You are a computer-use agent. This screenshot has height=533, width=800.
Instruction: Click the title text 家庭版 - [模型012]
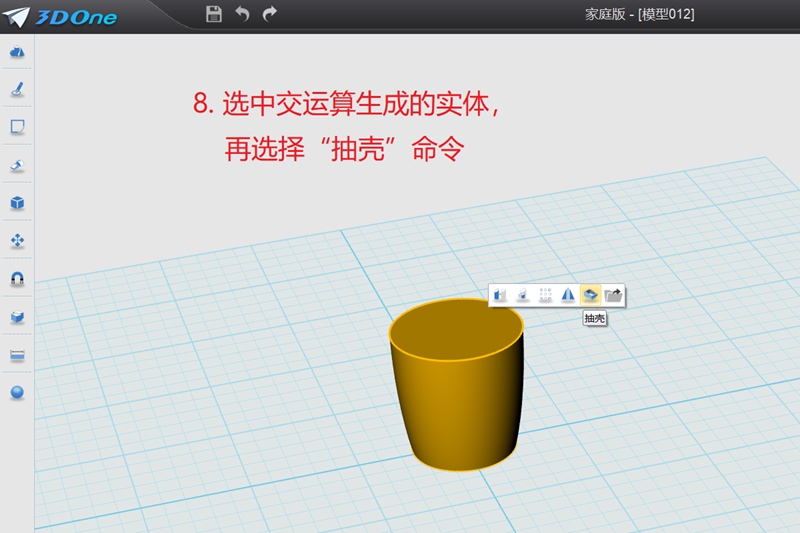coord(639,14)
